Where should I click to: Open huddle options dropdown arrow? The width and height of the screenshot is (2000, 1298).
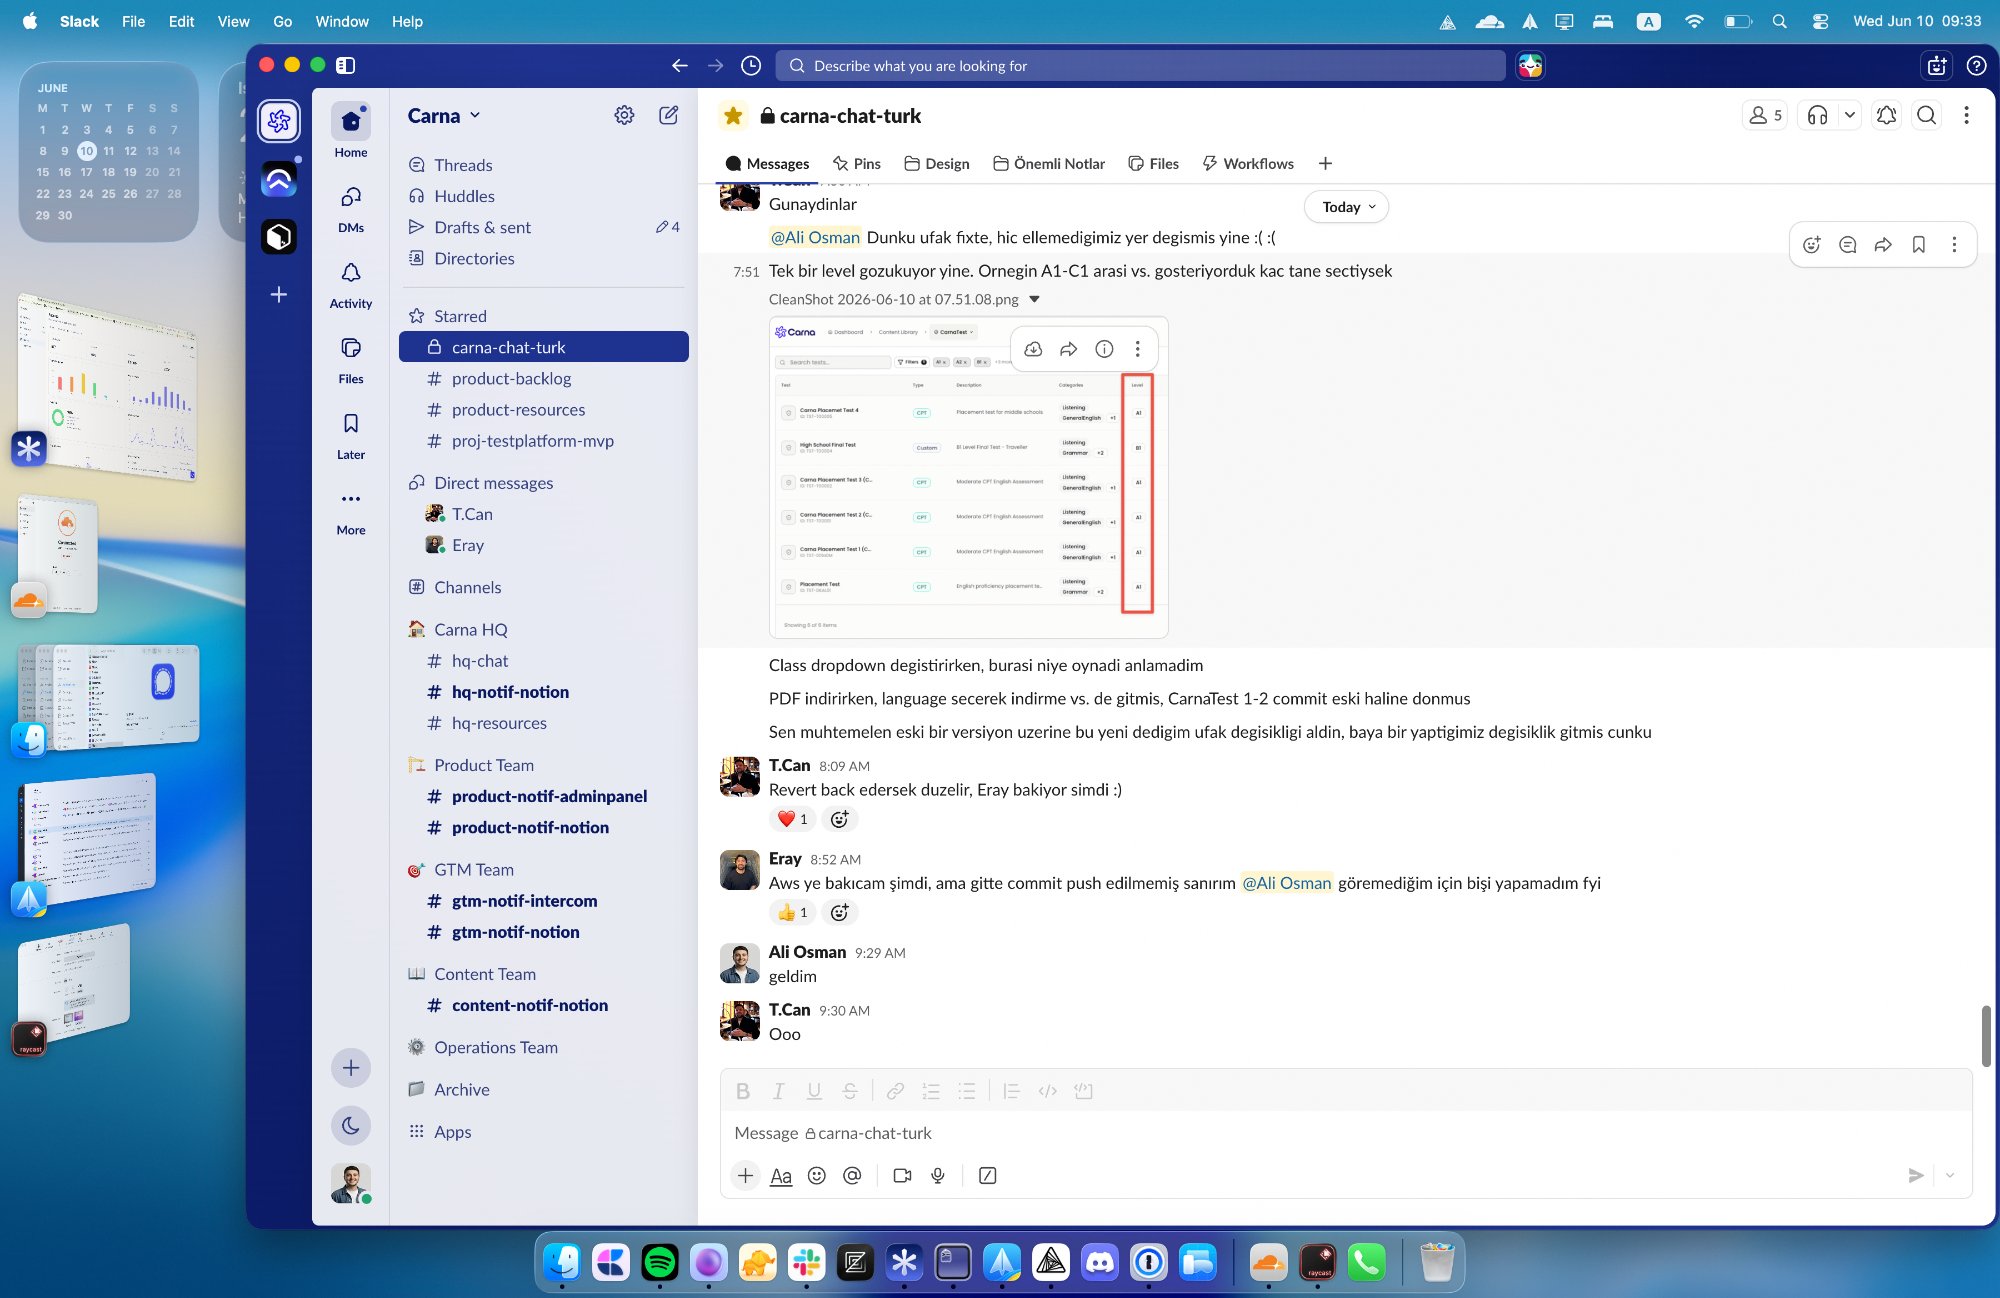(x=1850, y=115)
